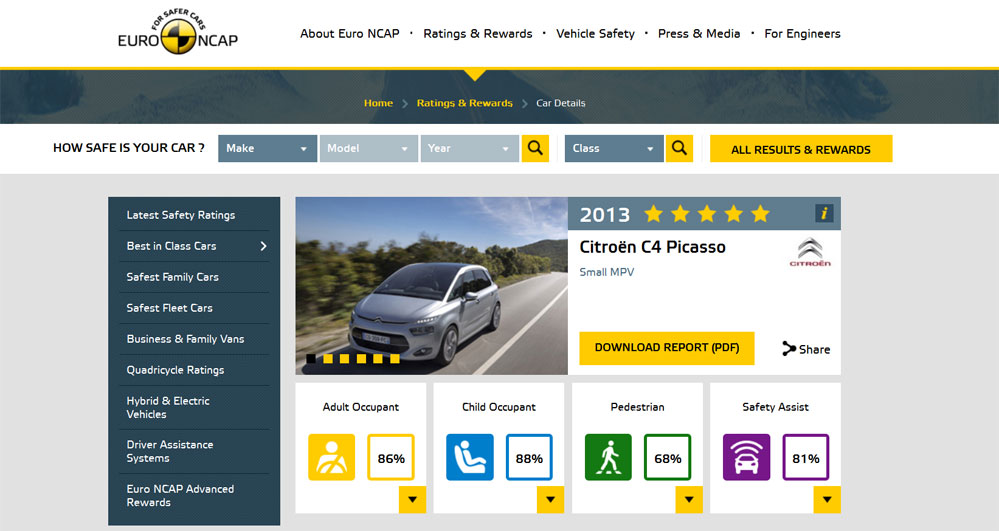Click the 2013 year heading
Viewport: 999px width, 531px height.
(x=605, y=214)
